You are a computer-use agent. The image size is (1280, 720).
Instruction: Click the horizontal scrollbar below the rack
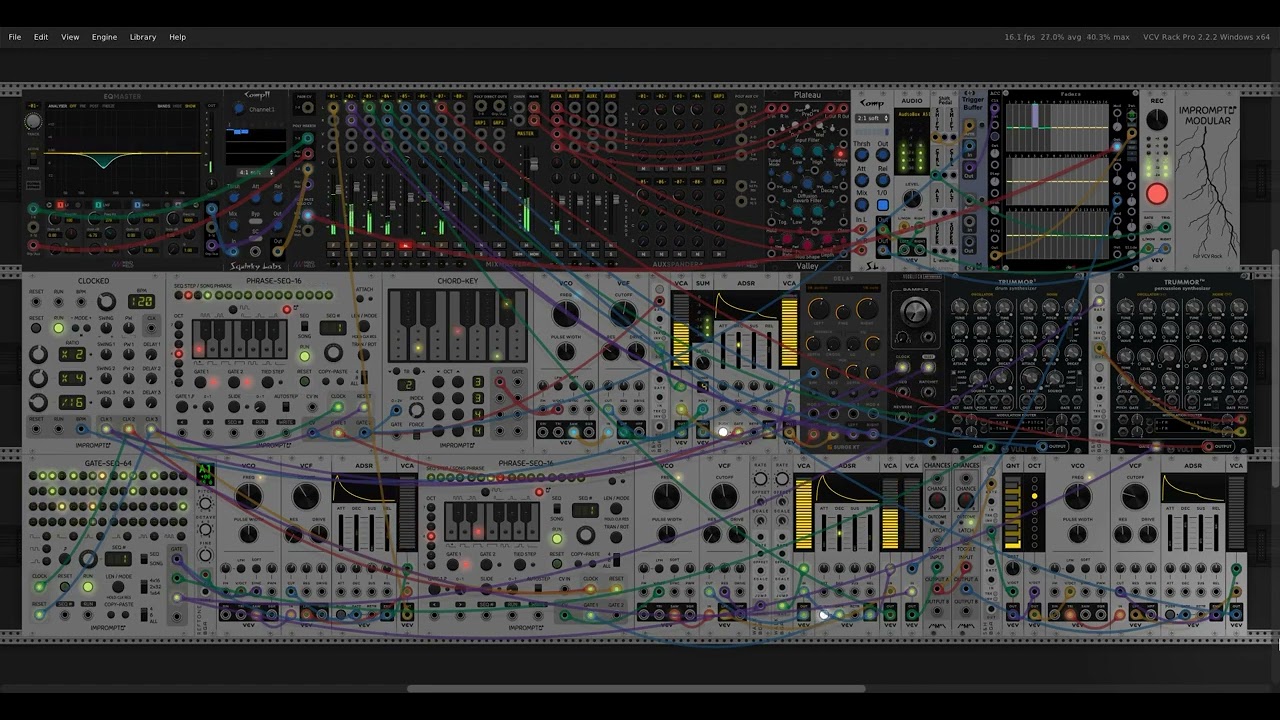tap(636, 688)
